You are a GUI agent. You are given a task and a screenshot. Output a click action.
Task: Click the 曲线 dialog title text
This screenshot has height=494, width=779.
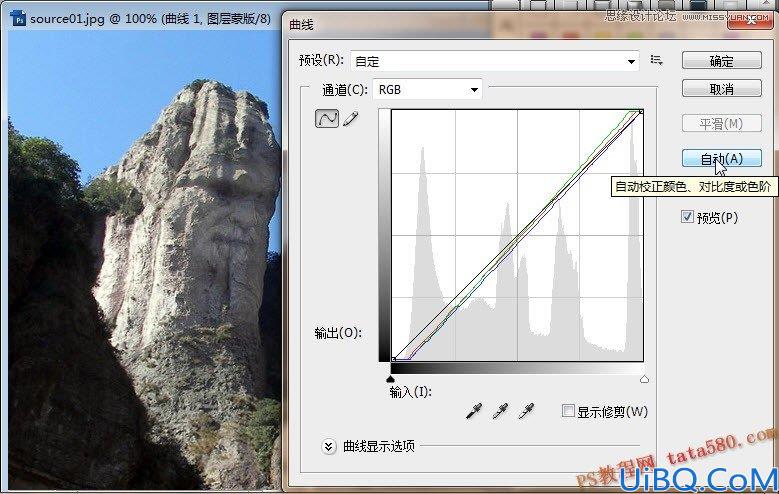301,24
